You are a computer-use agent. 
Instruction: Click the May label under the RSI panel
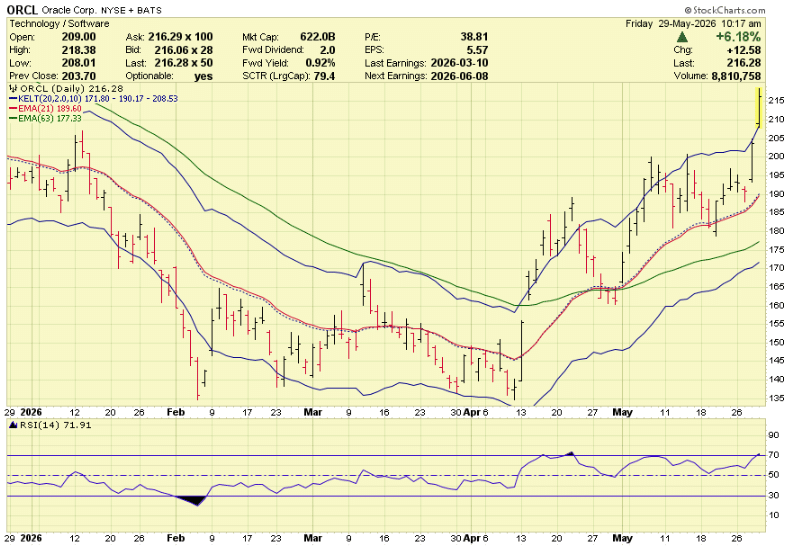click(622, 538)
